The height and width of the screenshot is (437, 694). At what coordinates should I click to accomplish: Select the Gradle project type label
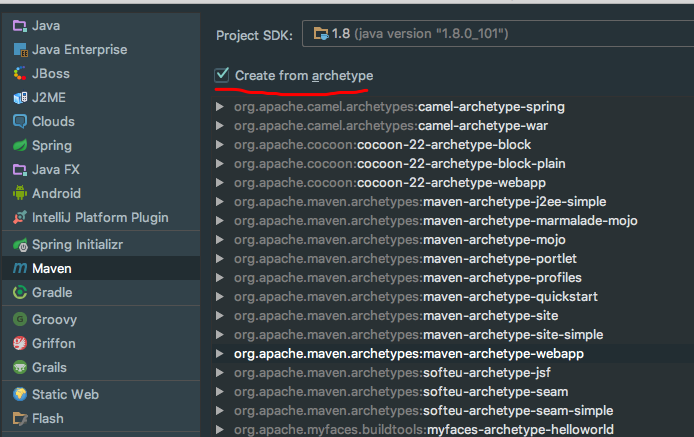[52, 293]
